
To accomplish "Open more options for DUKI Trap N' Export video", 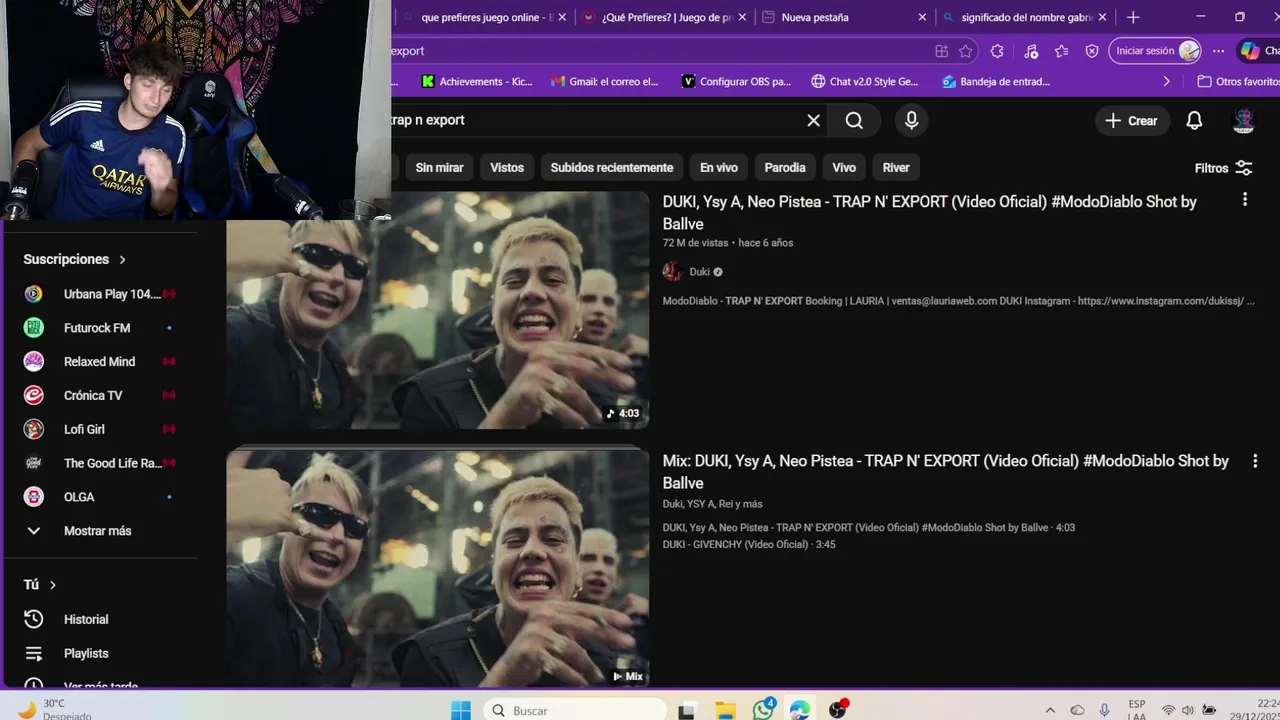I will [1245, 200].
